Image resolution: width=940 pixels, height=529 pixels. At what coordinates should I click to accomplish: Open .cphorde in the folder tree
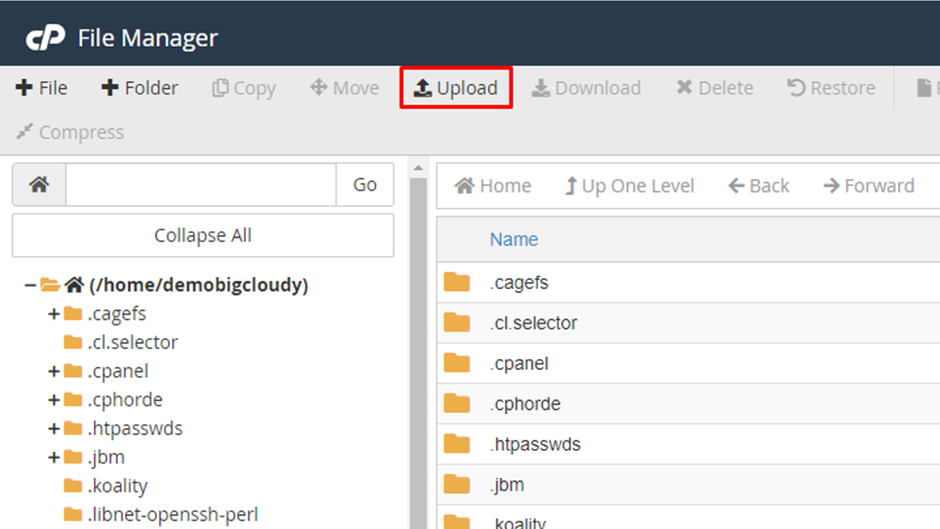(125, 399)
